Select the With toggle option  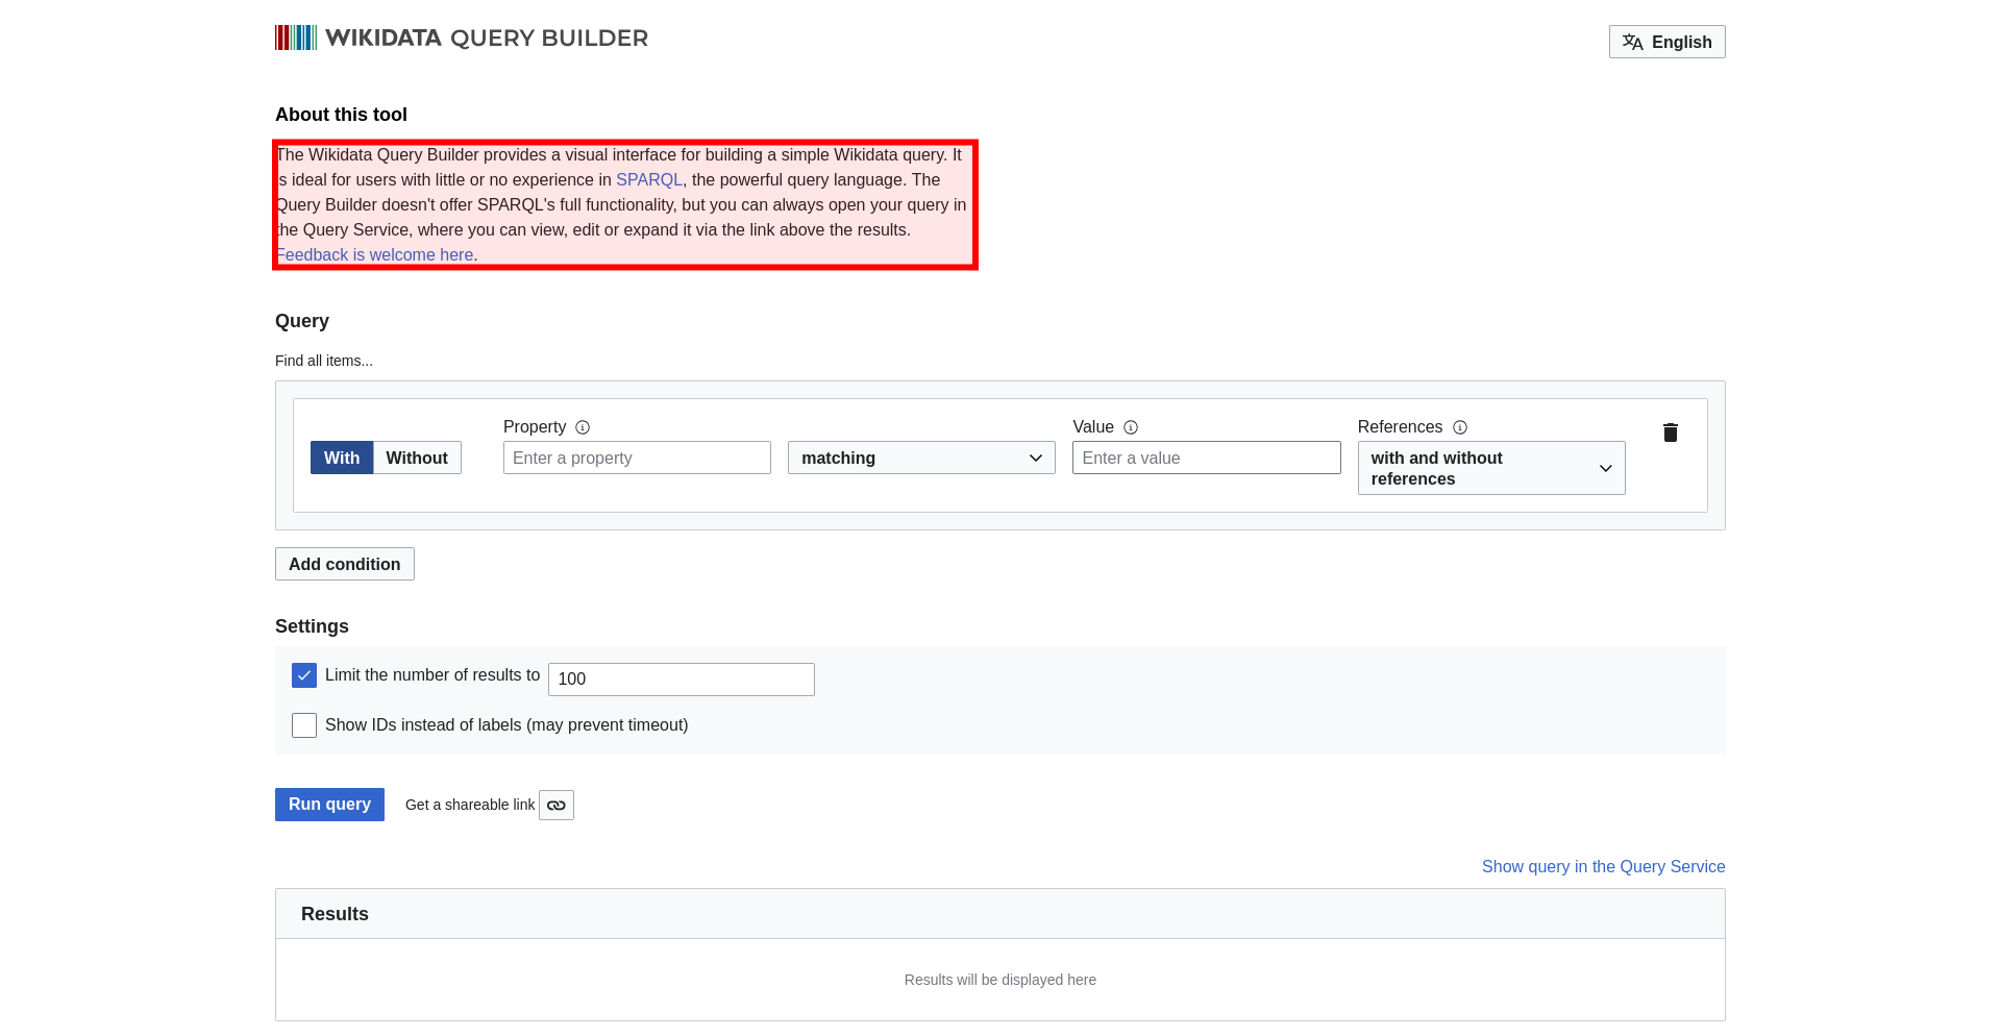[341, 458]
